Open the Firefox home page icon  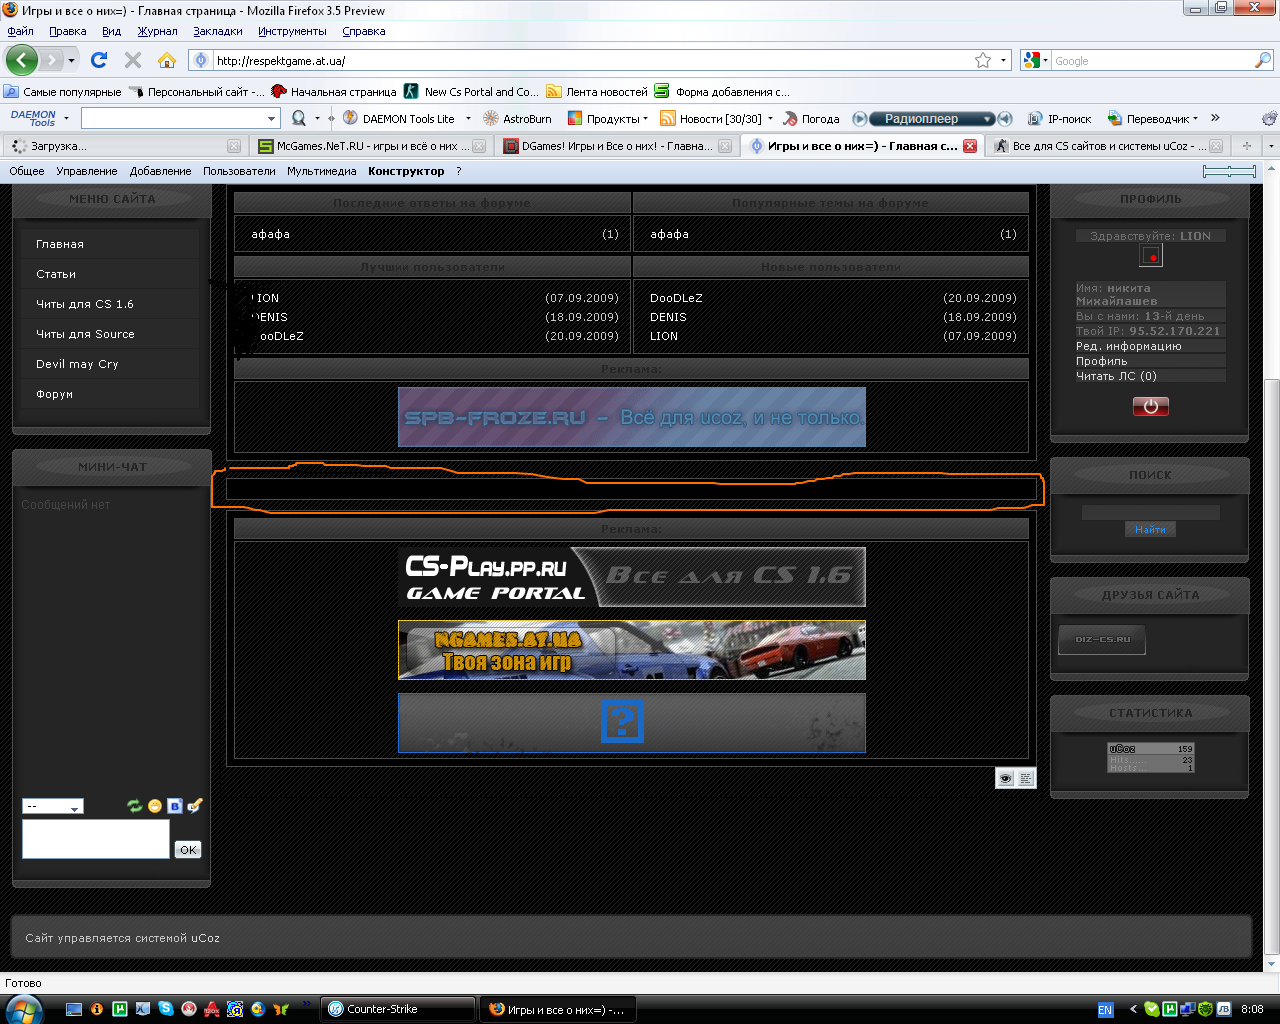tap(167, 60)
